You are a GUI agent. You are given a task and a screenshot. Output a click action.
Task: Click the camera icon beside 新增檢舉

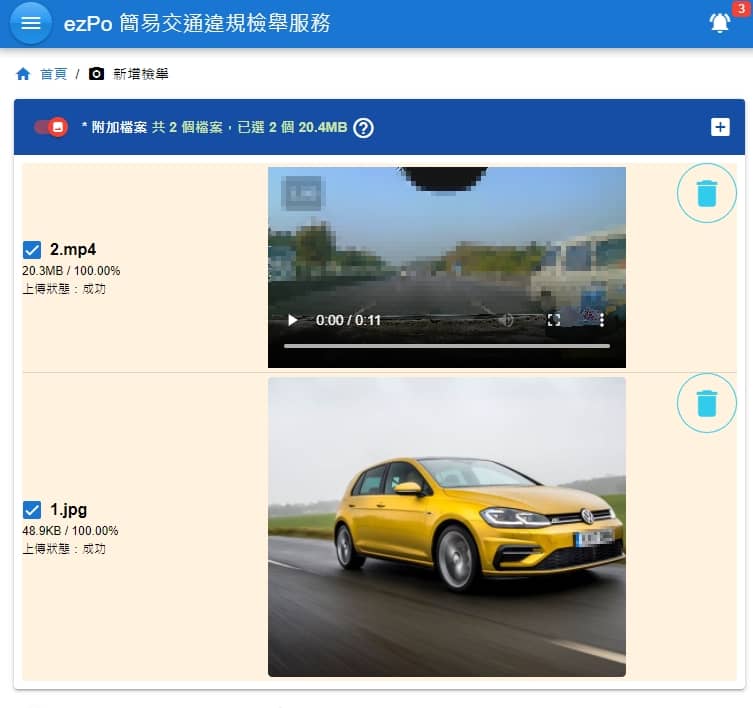coord(96,74)
